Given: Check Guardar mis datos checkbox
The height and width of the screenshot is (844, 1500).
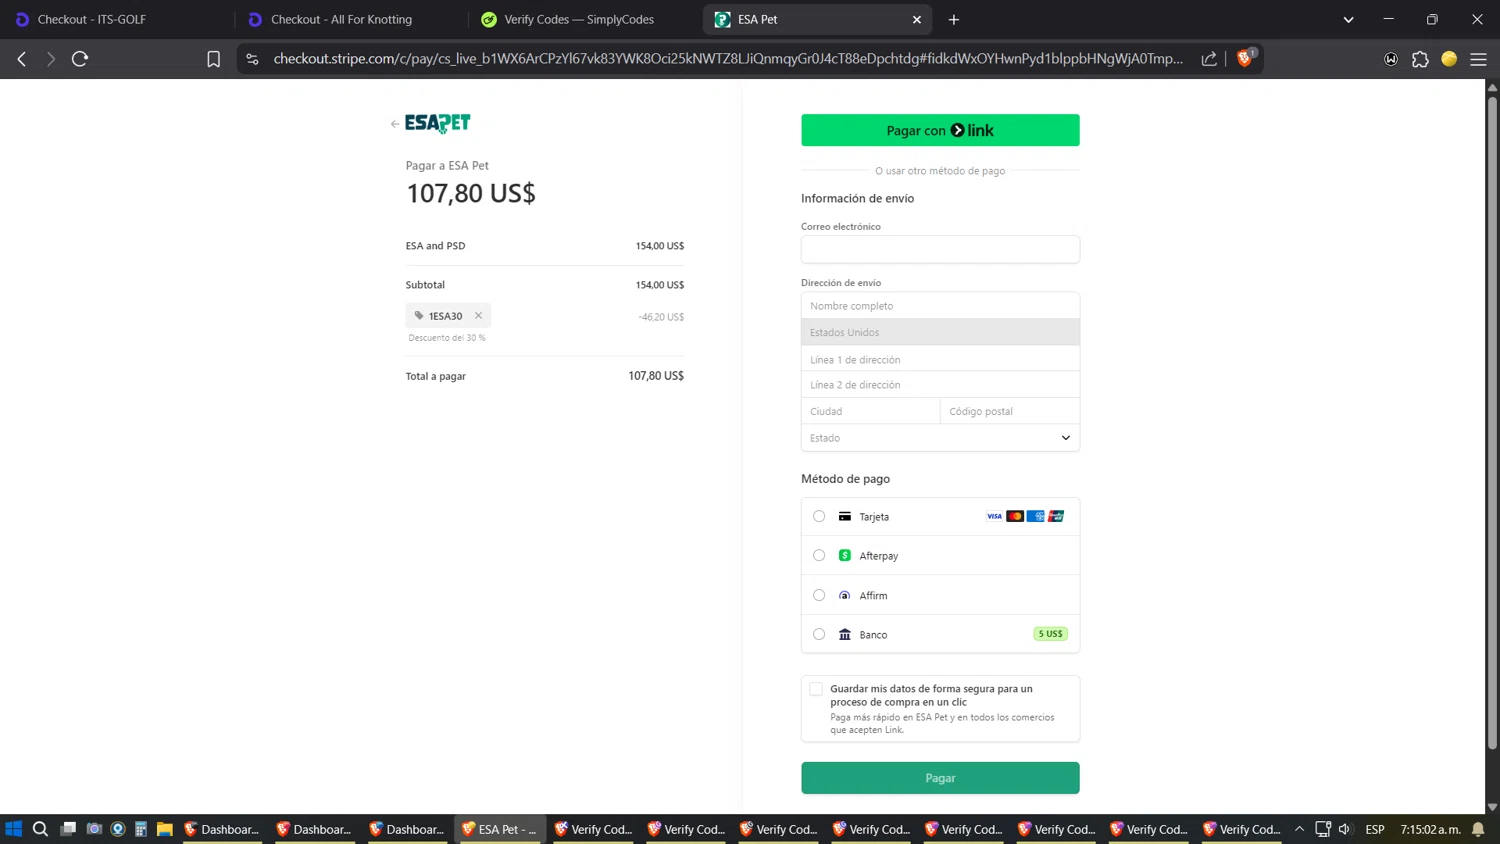Looking at the screenshot, I should click(816, 689).
